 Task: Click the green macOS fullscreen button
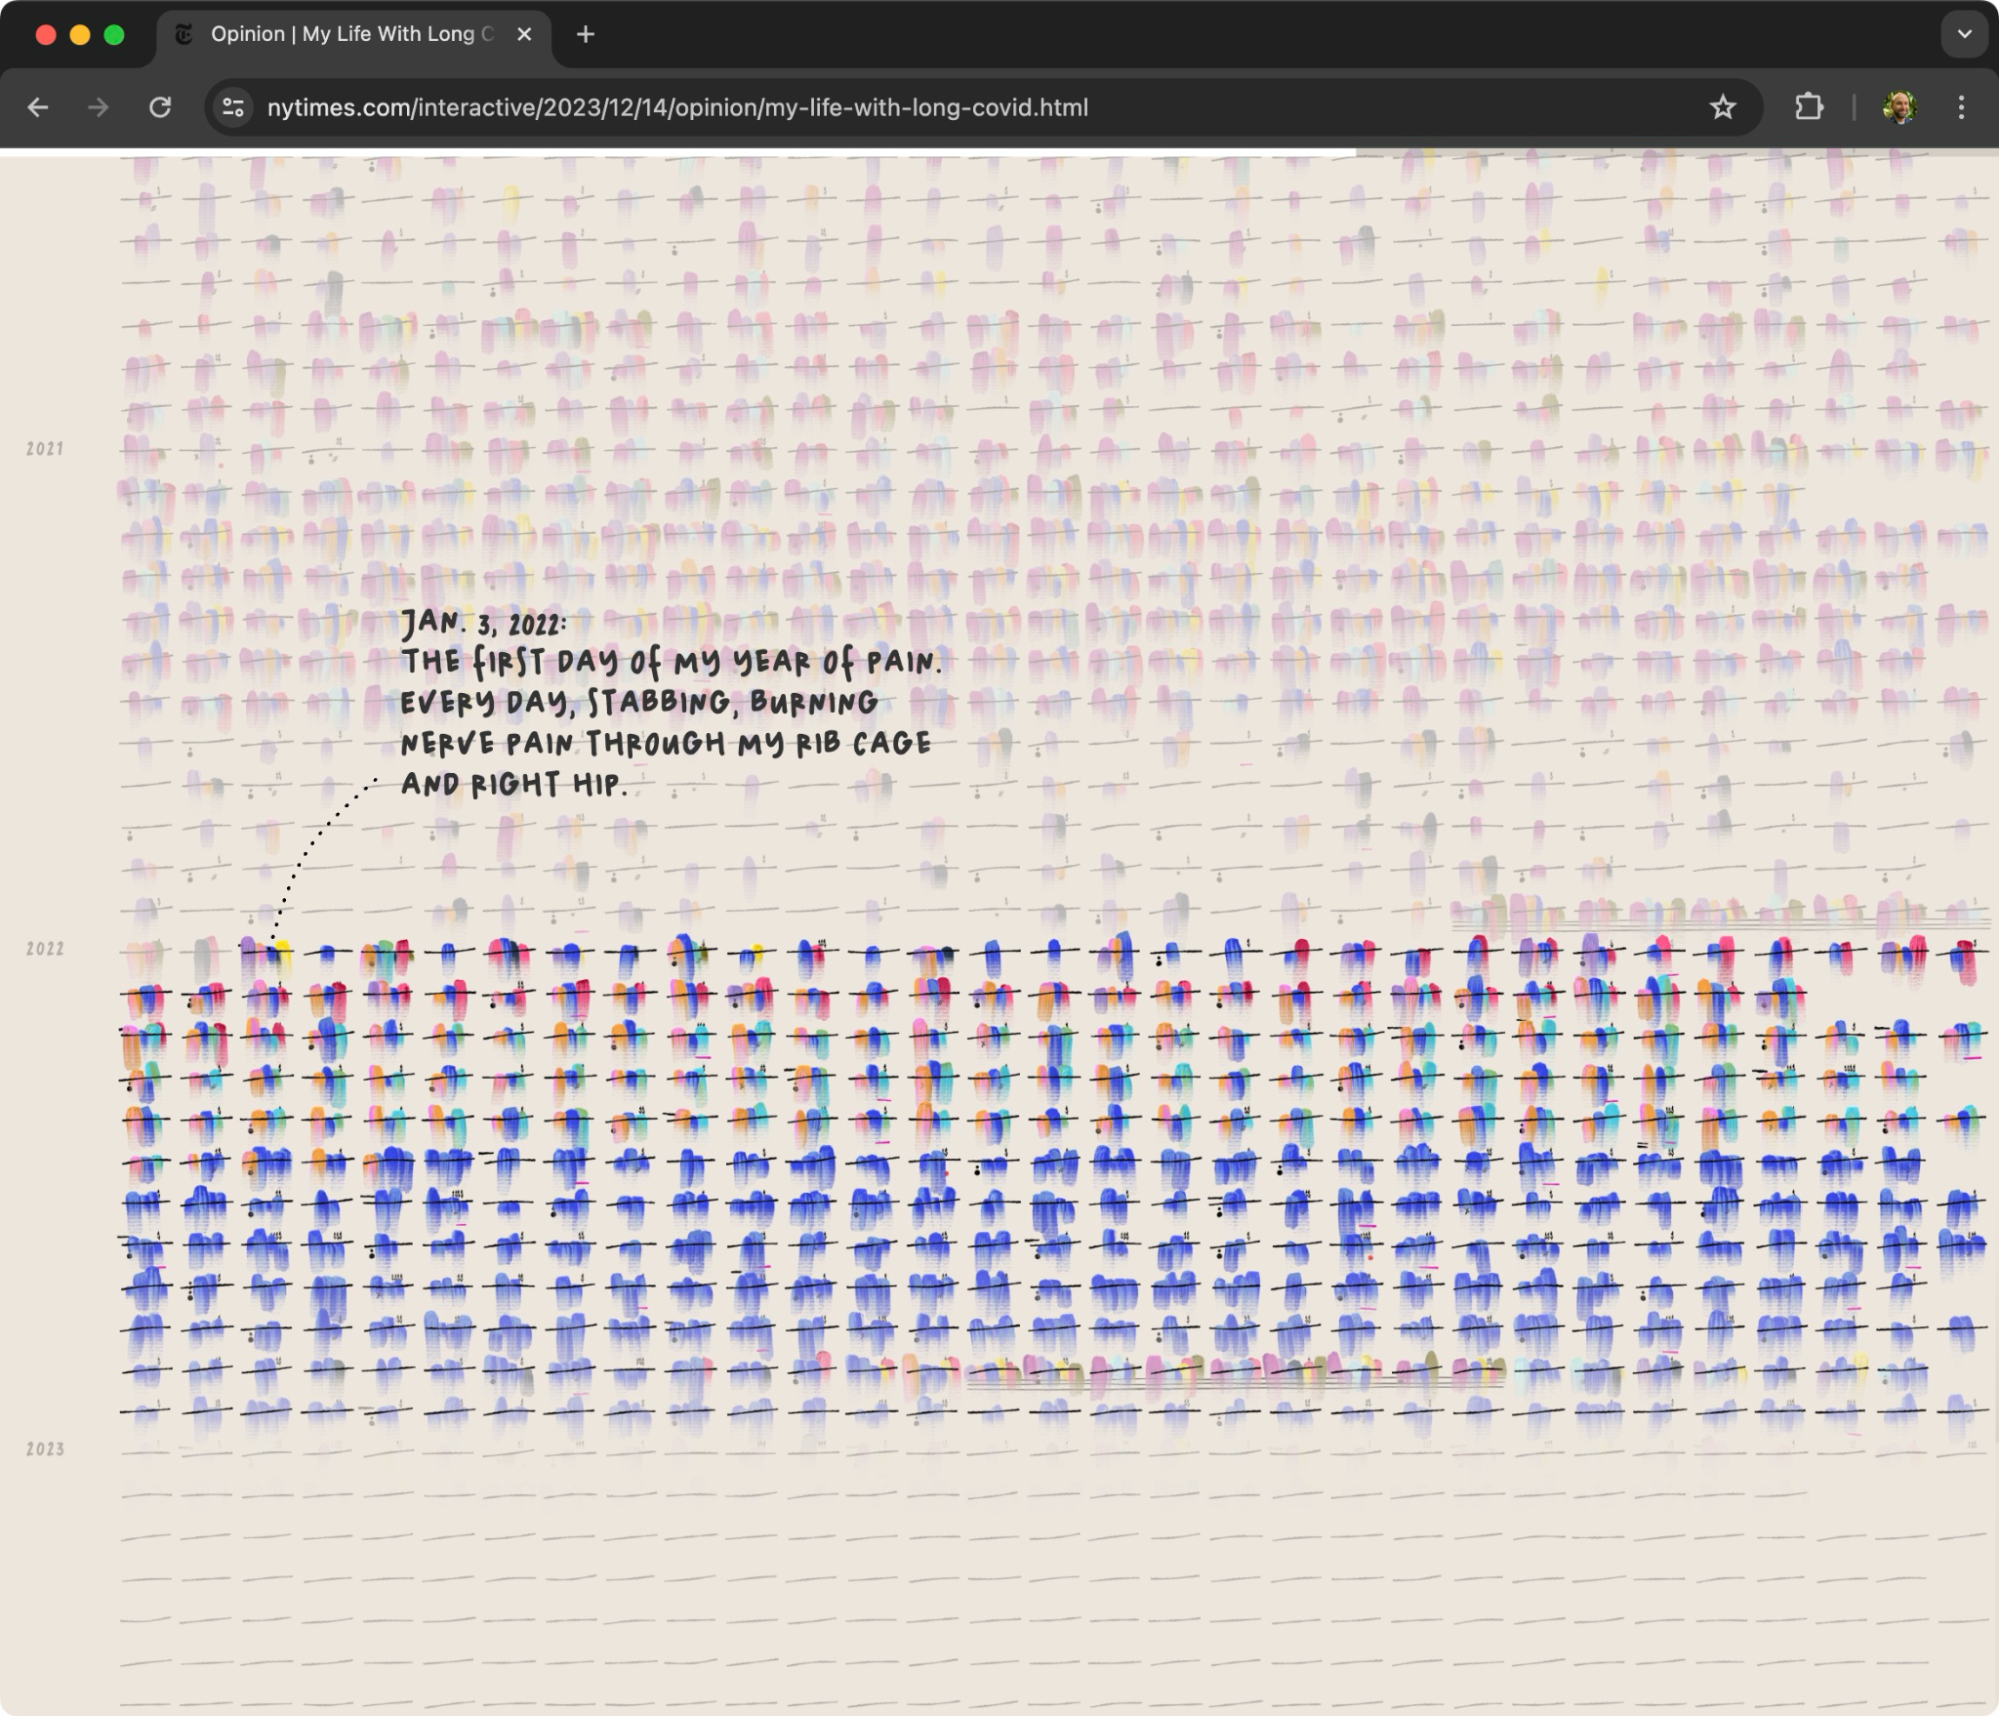point(114,35)
